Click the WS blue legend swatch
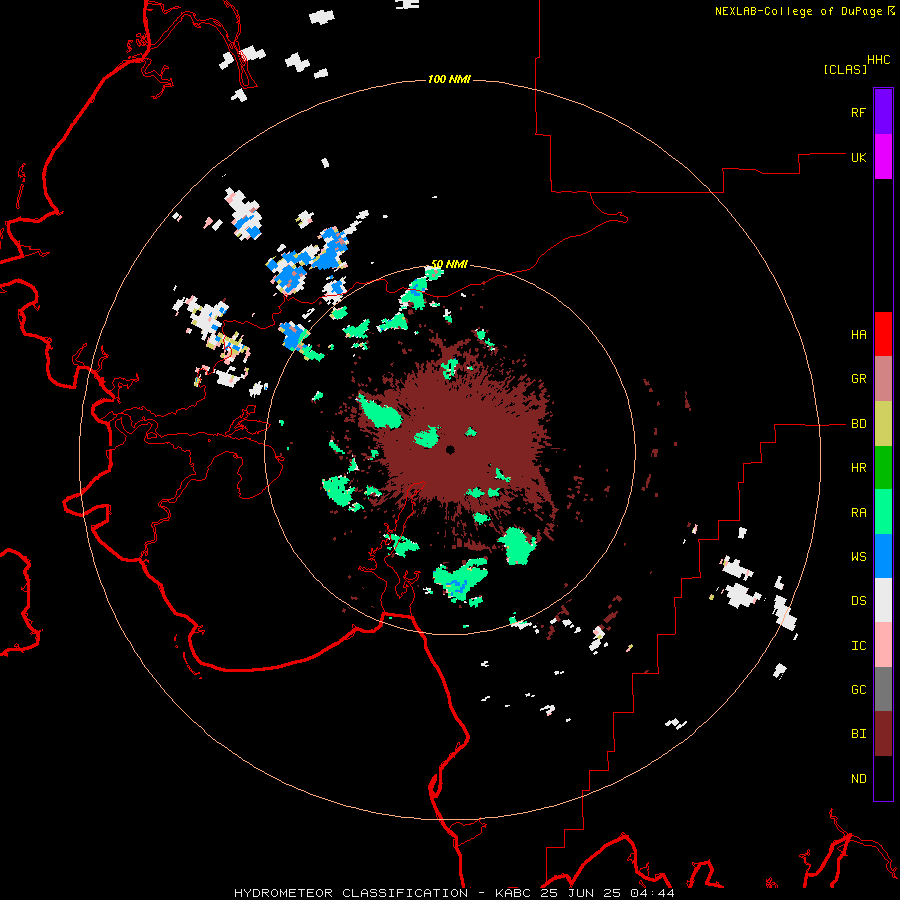This screenshot has height=900, width=900. (883, 556)
